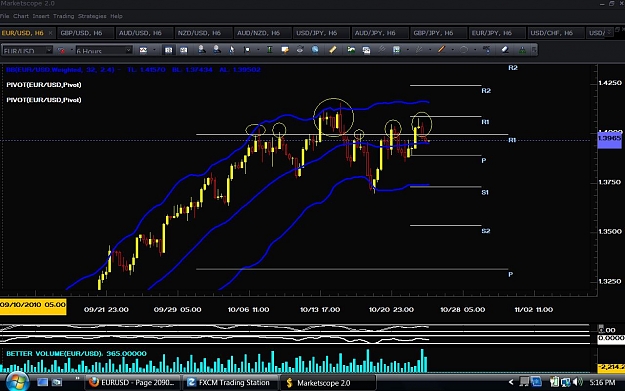
Task: Click the note/comment label icon
Action: [285, 50]
